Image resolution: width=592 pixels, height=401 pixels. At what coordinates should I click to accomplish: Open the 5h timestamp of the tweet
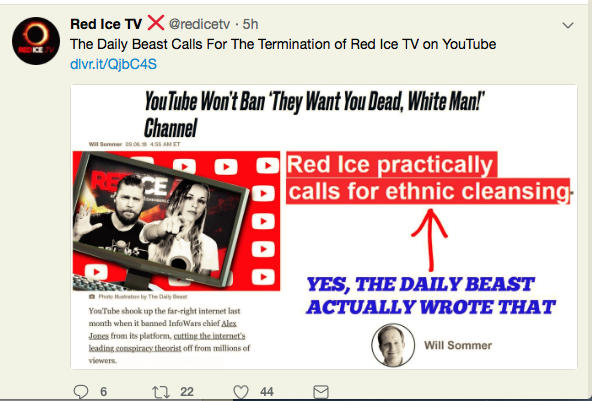click(x=250, y=24)
